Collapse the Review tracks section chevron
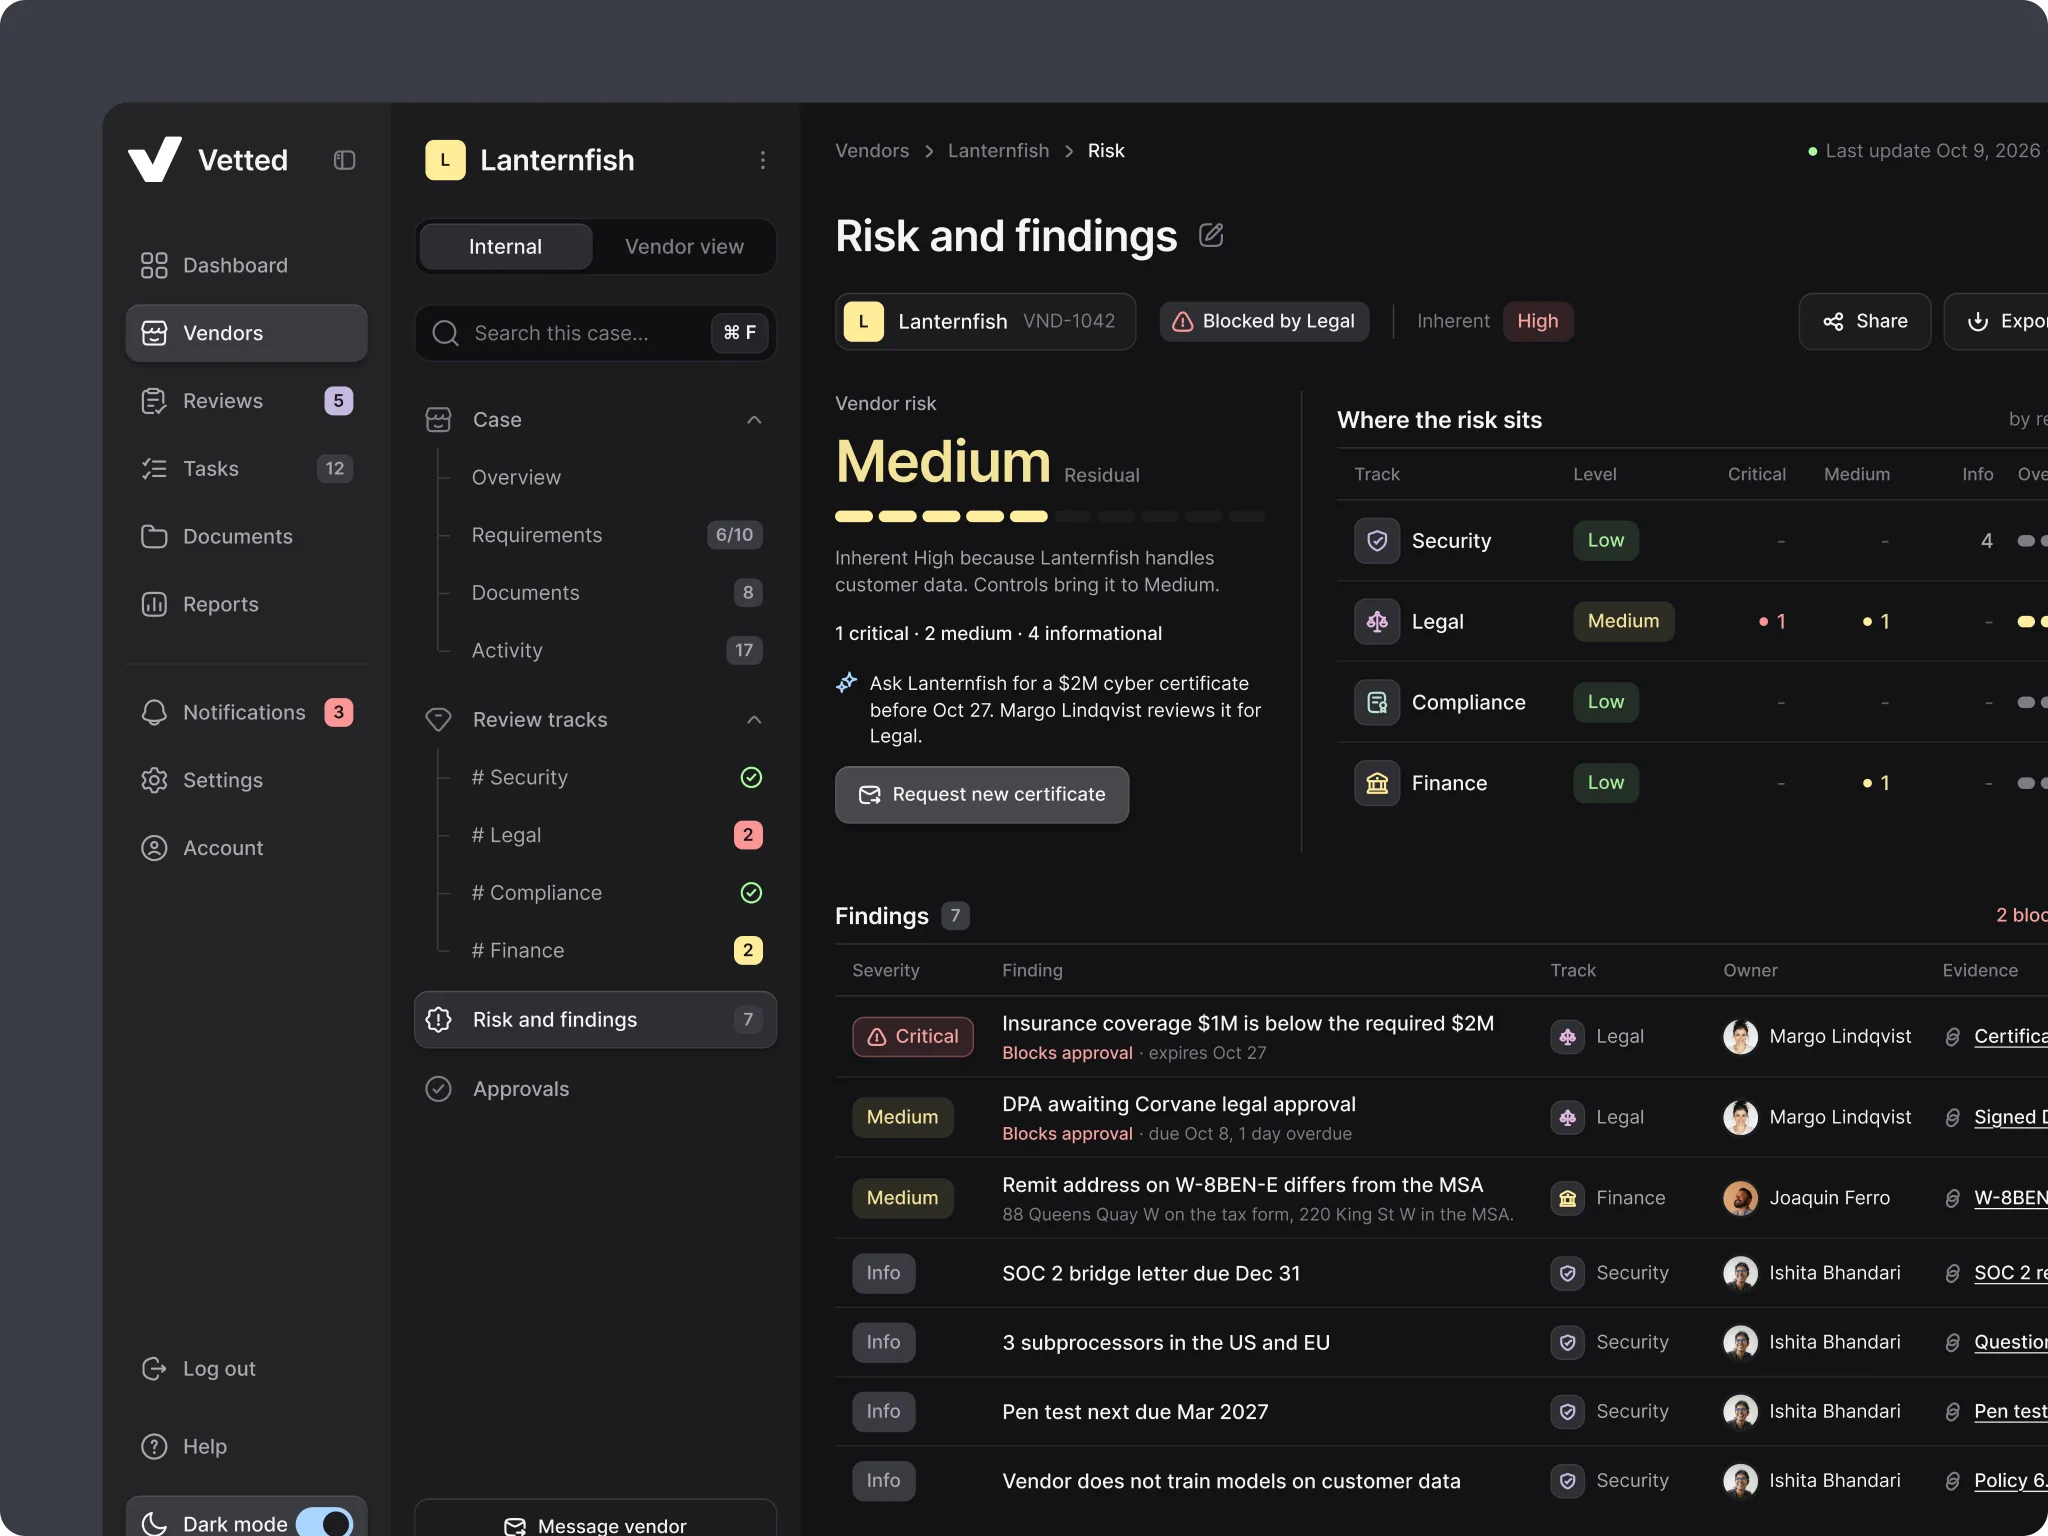 click(754, 720)
